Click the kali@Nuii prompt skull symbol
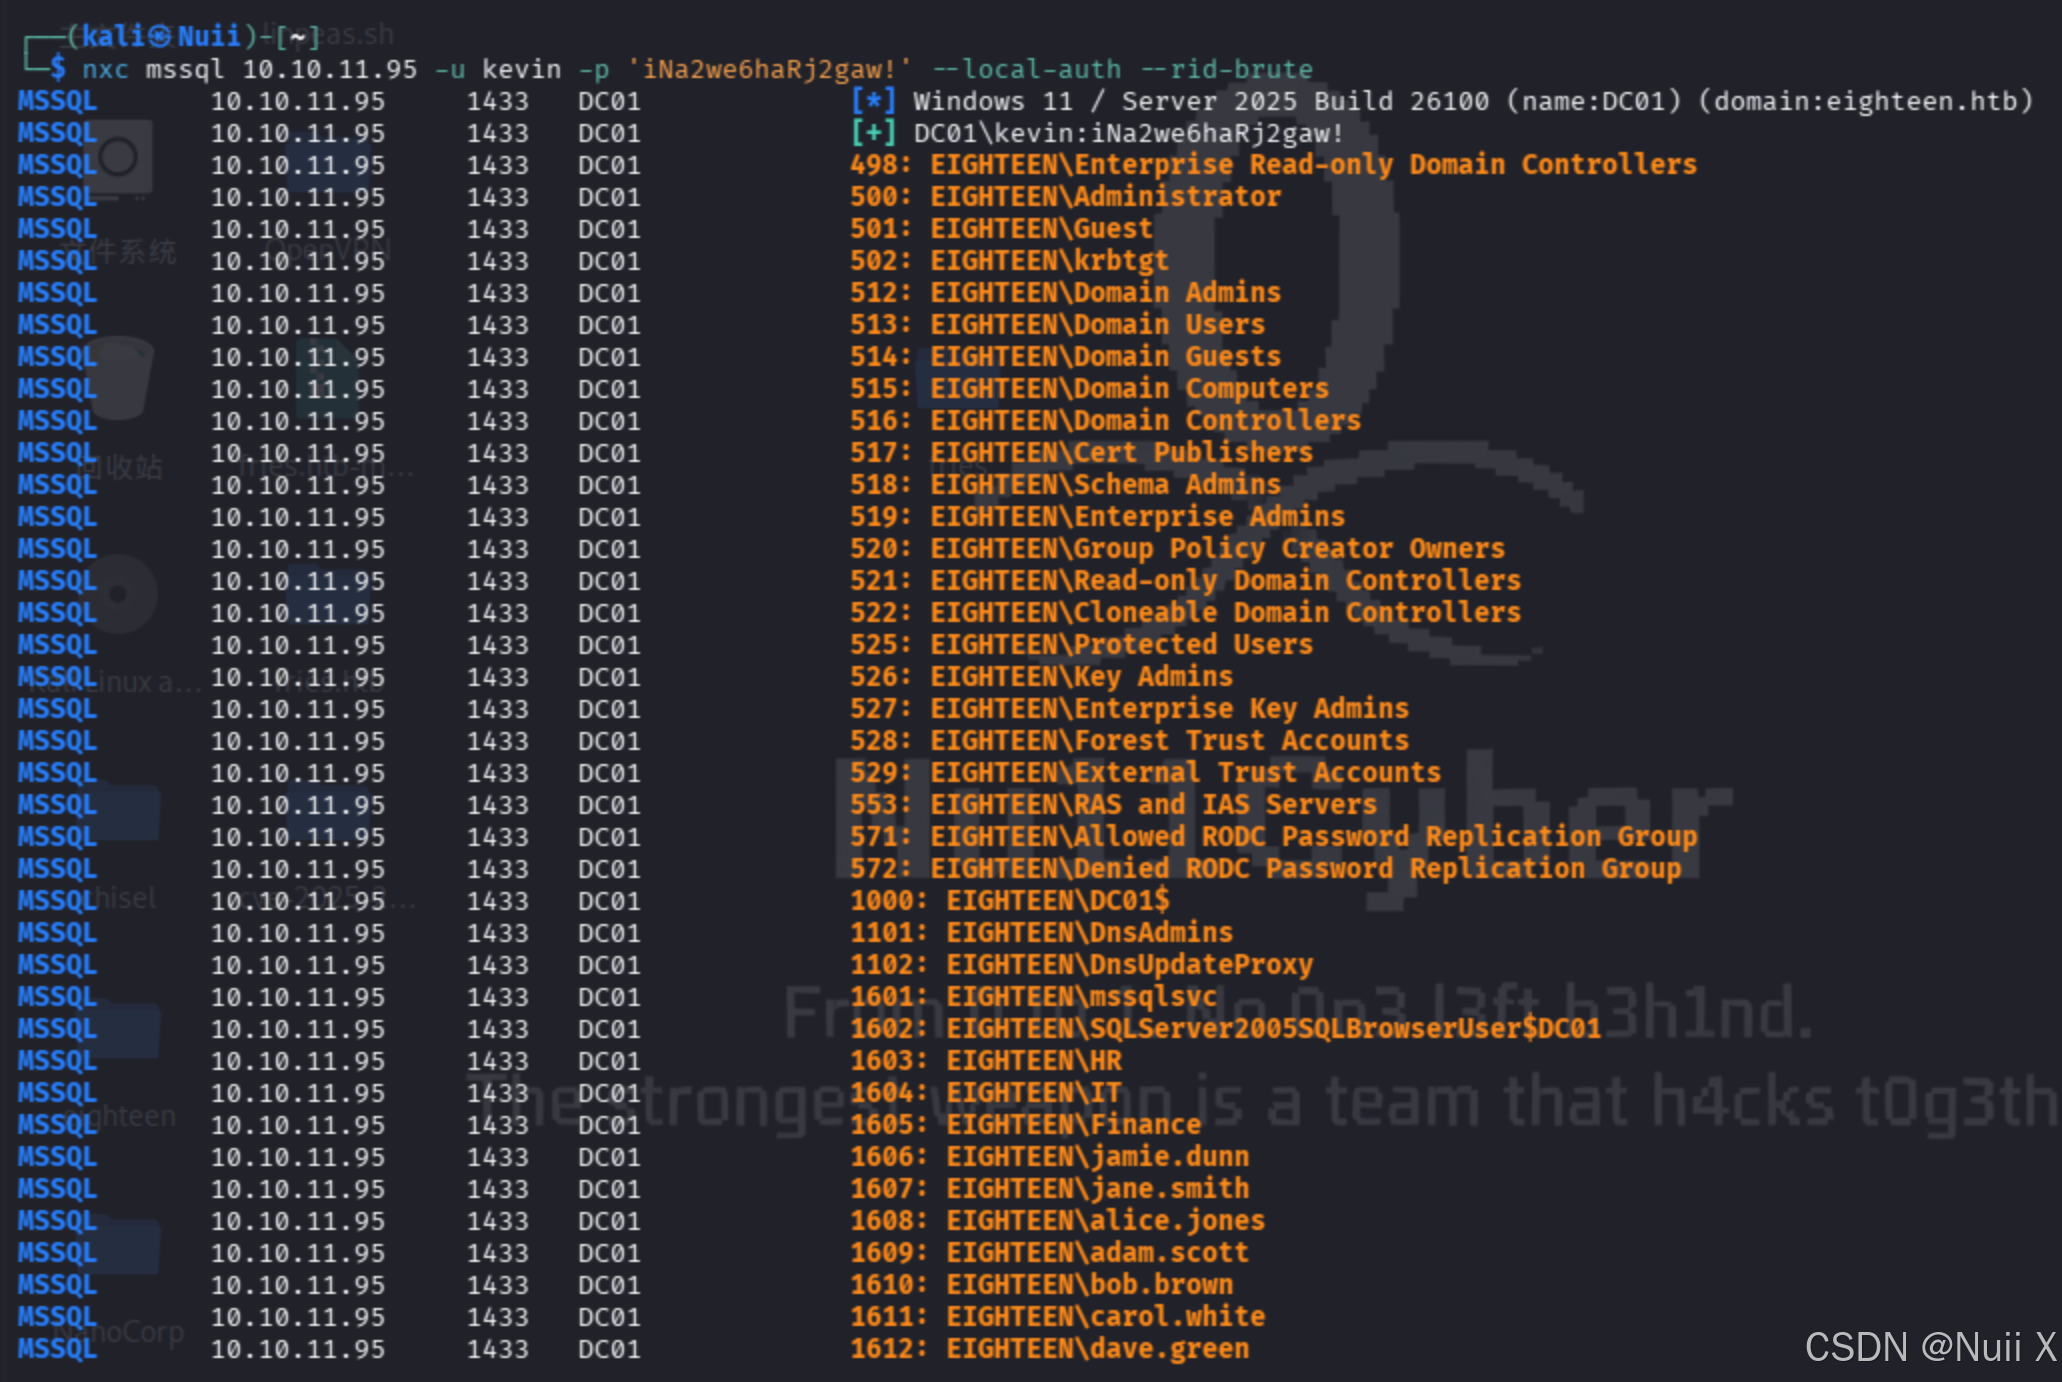The width and height of the screenshot is (2062, 1382). point(160,37)
